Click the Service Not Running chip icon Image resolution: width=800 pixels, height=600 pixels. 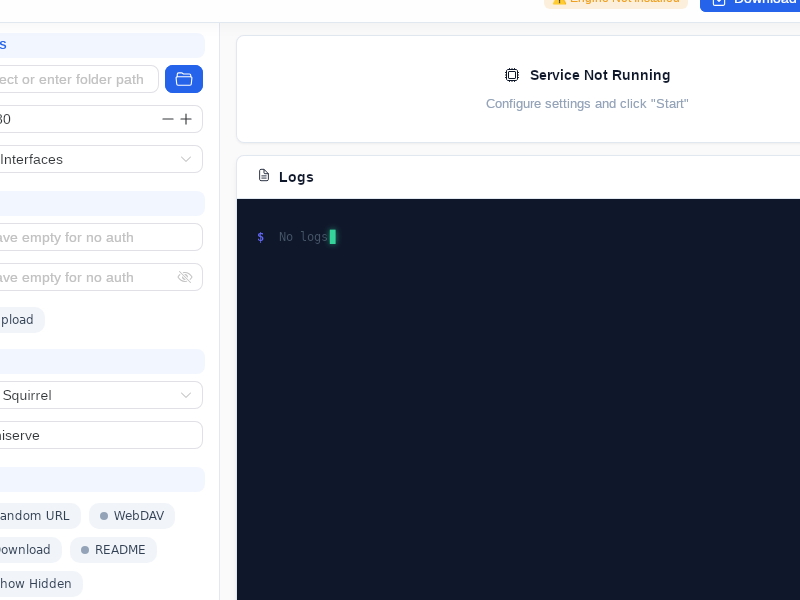[512, 75]
